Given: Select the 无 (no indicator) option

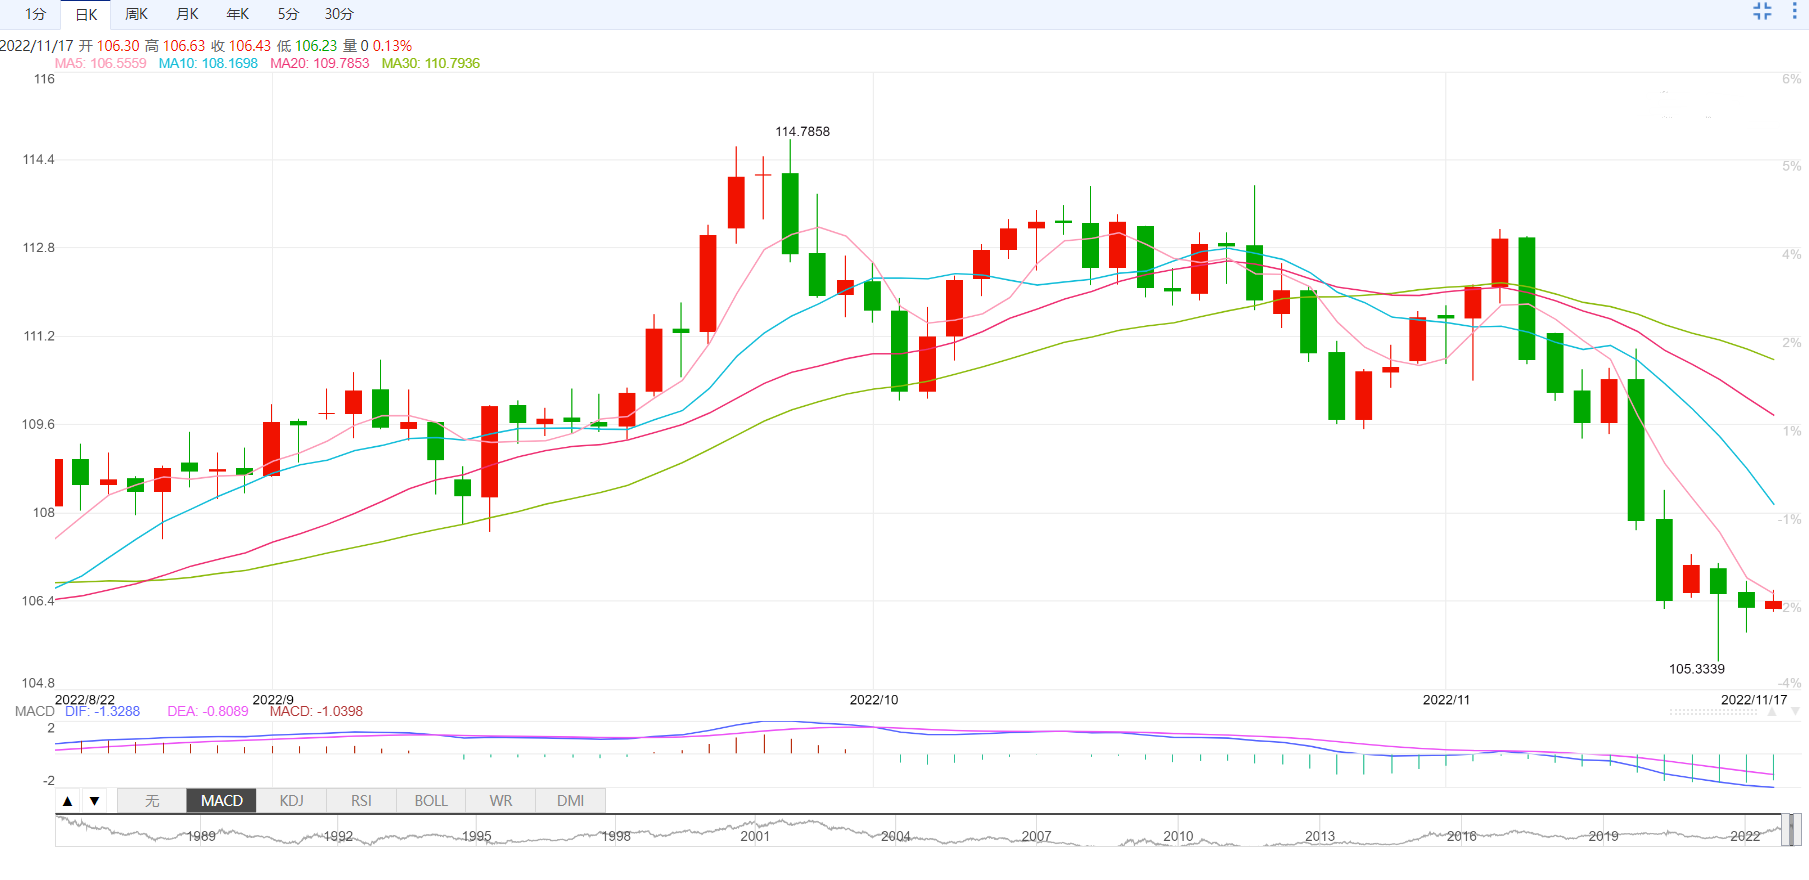Looking at the screenshot, I should pyautogui.click(x=152, y=801).
